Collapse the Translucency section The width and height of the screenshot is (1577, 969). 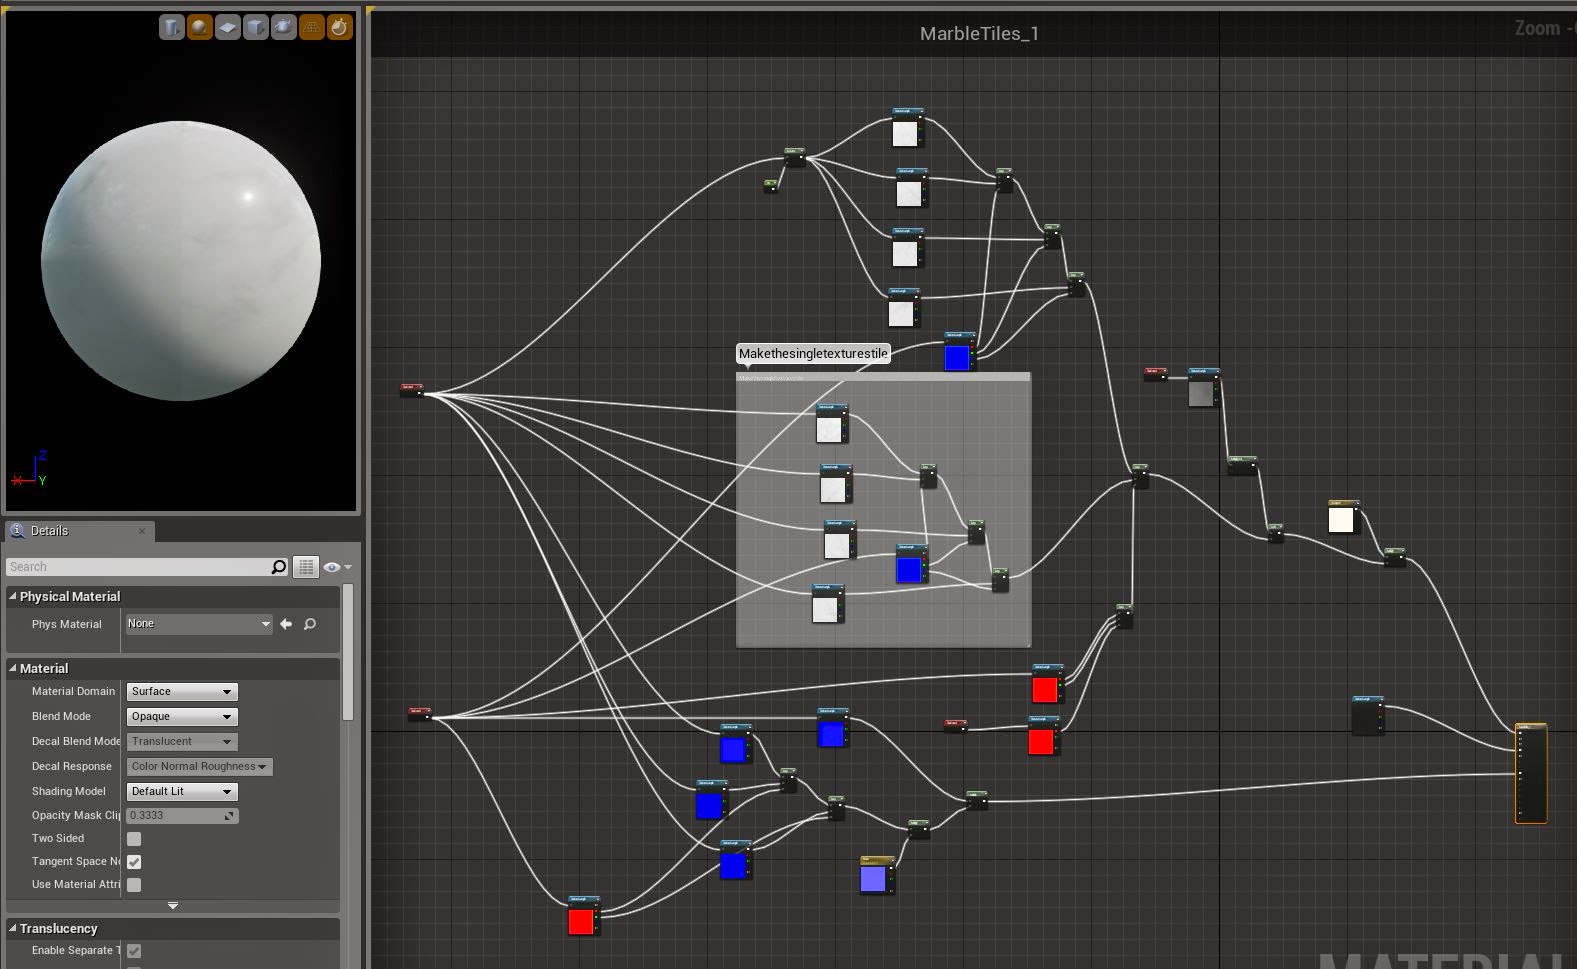[x=13, y=929]
